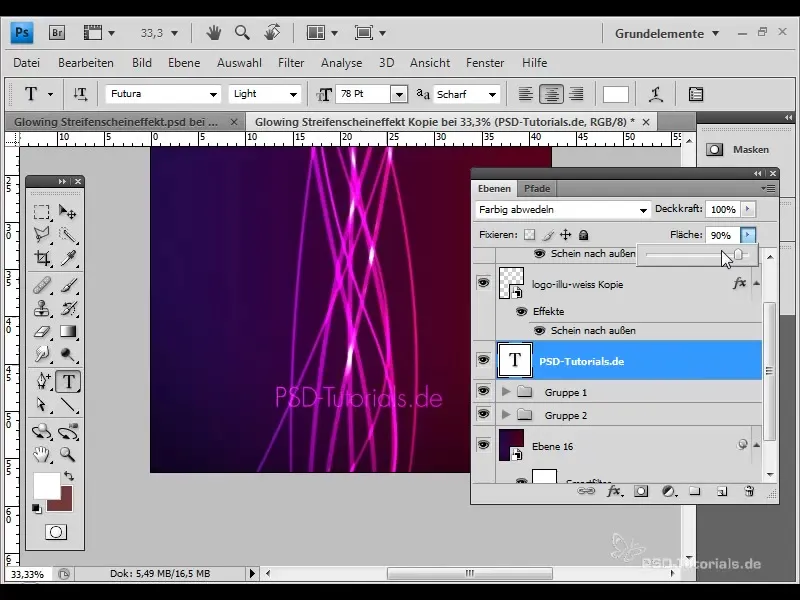Launch Adobe Bridge
This screenshot has height=600, width=800.
point(57,33)
